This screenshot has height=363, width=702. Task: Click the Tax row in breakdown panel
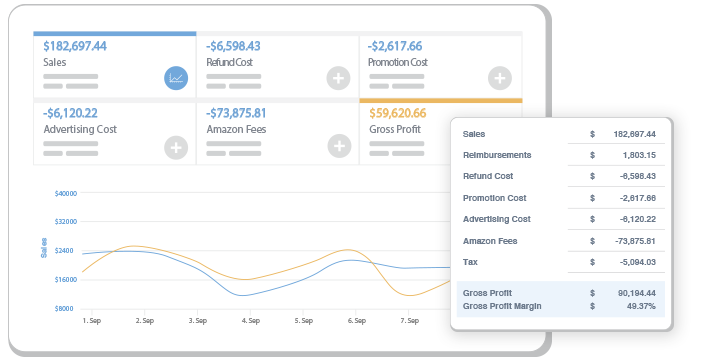click(560, 262)
